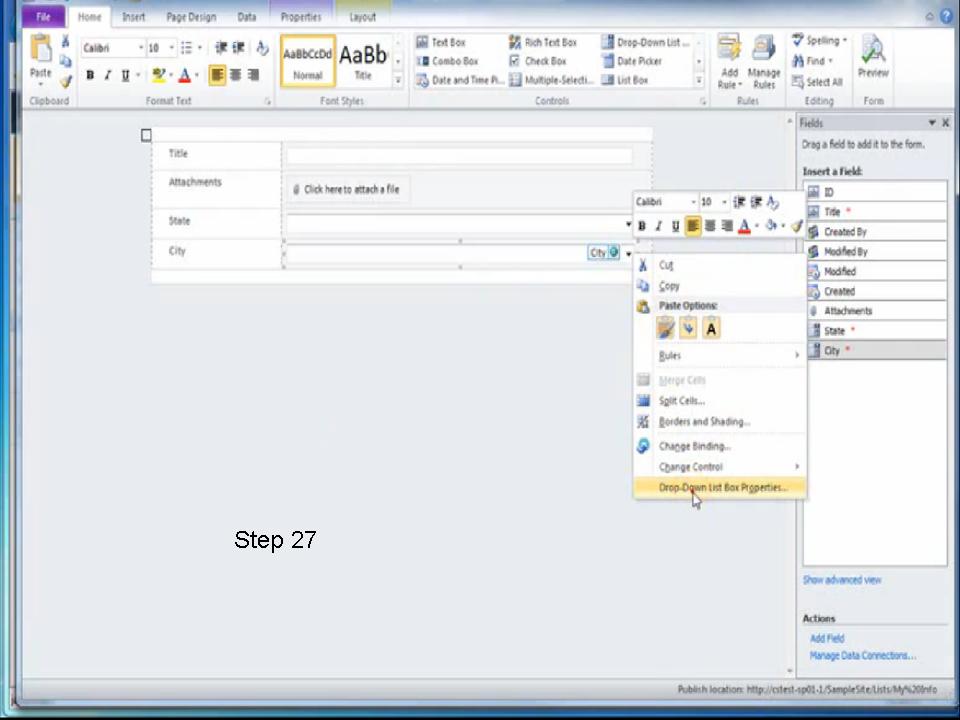Switch to the Page Design ribbon tab
This screenshot has width=960, height=720.
coord(191,17)
